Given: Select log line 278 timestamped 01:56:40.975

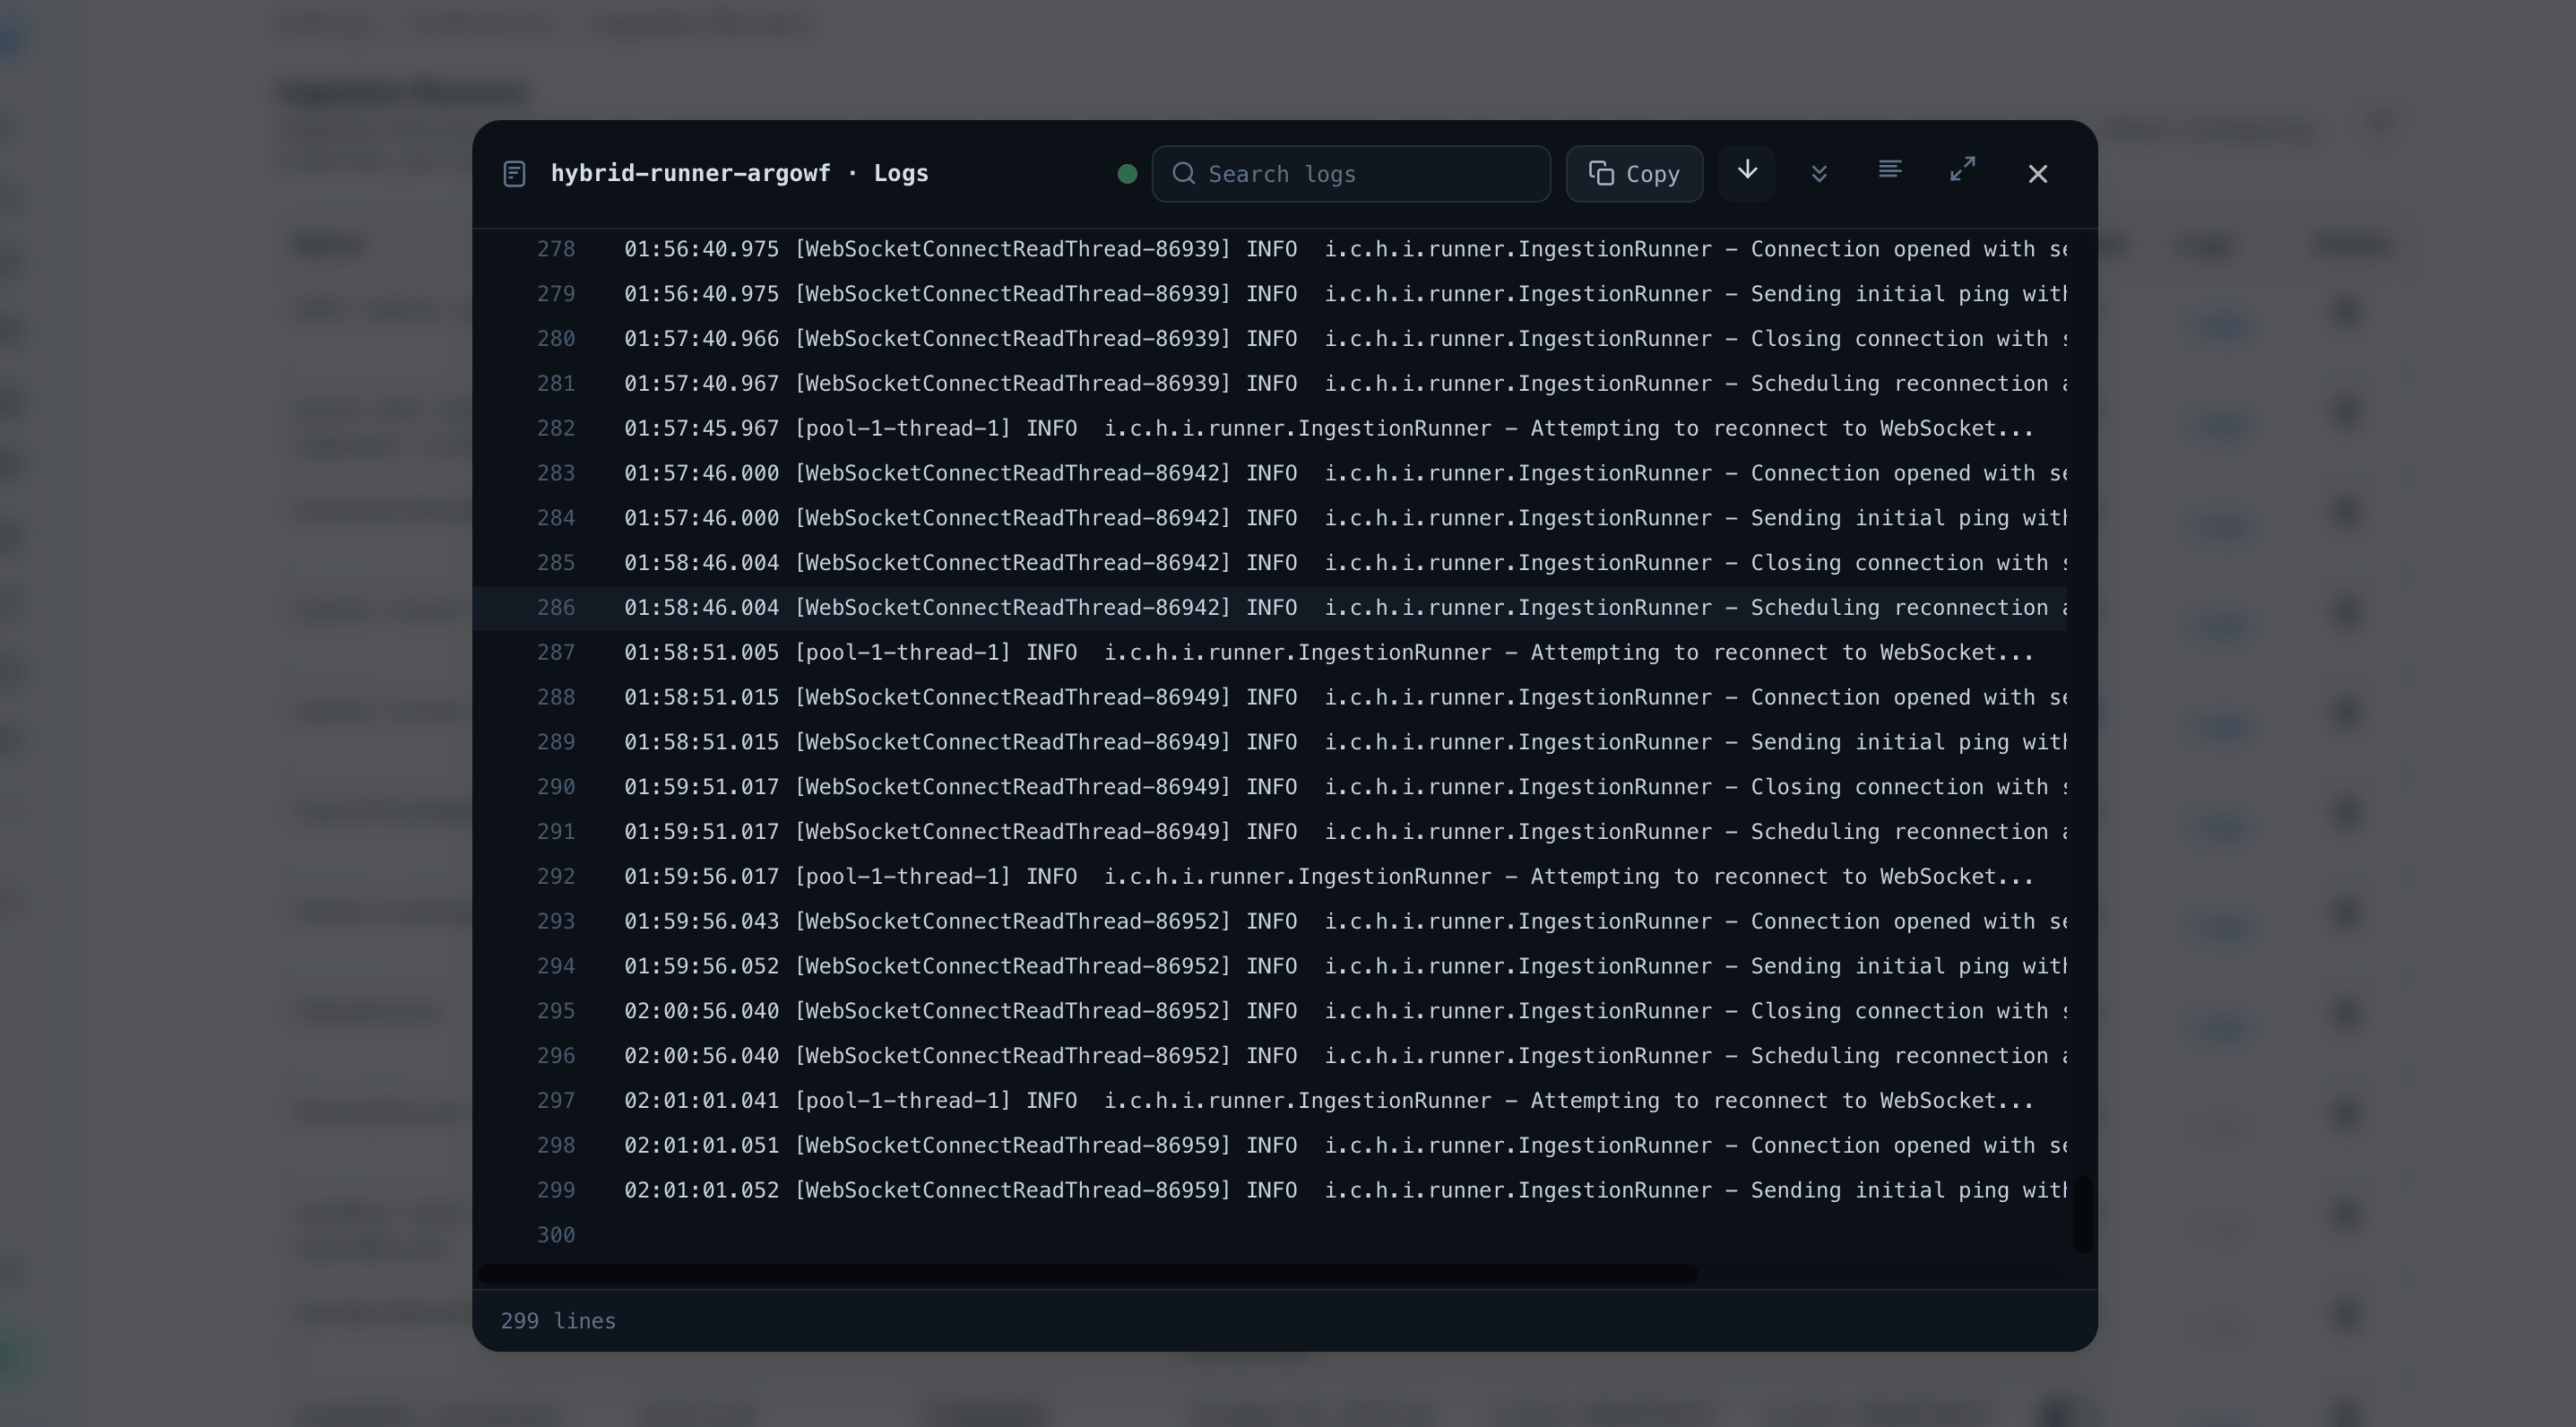Looking at the screenshot, I should point(1270,249).
